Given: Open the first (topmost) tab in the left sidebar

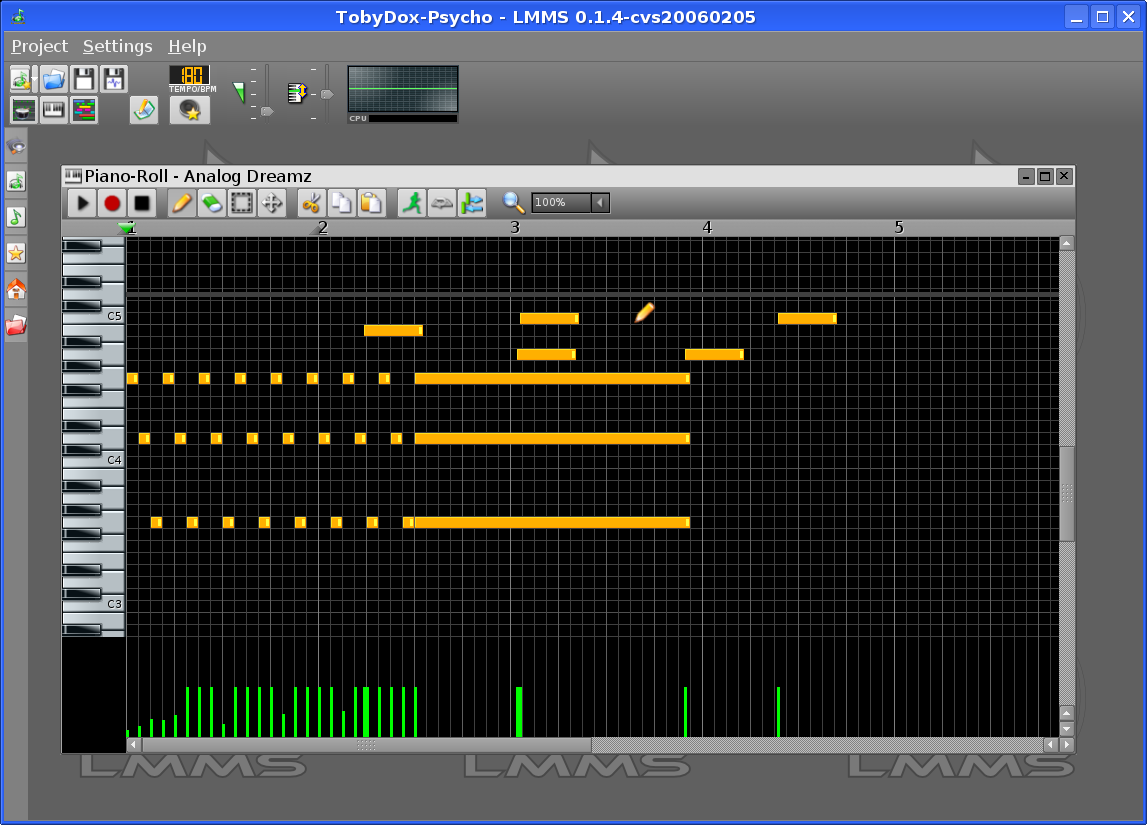Looking at the screenshot, I should pos(16,146).
